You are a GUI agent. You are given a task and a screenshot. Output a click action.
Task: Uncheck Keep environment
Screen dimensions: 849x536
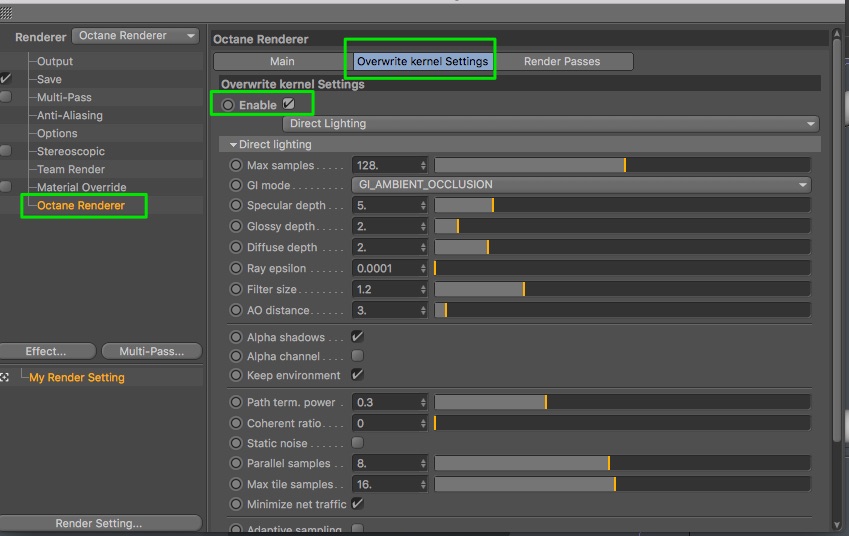[357, 375]
